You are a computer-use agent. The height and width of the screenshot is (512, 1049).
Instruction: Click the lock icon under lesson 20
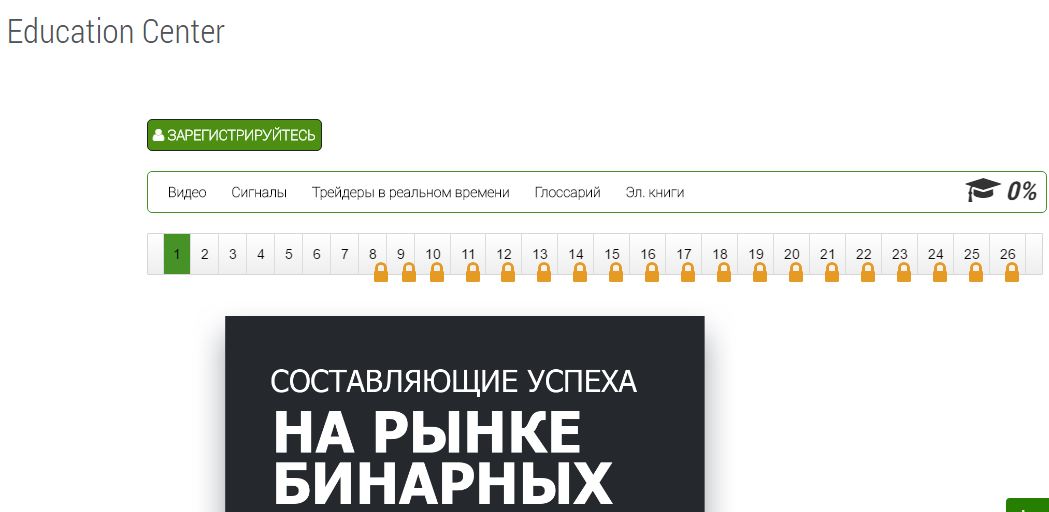[x=795, y=272]
